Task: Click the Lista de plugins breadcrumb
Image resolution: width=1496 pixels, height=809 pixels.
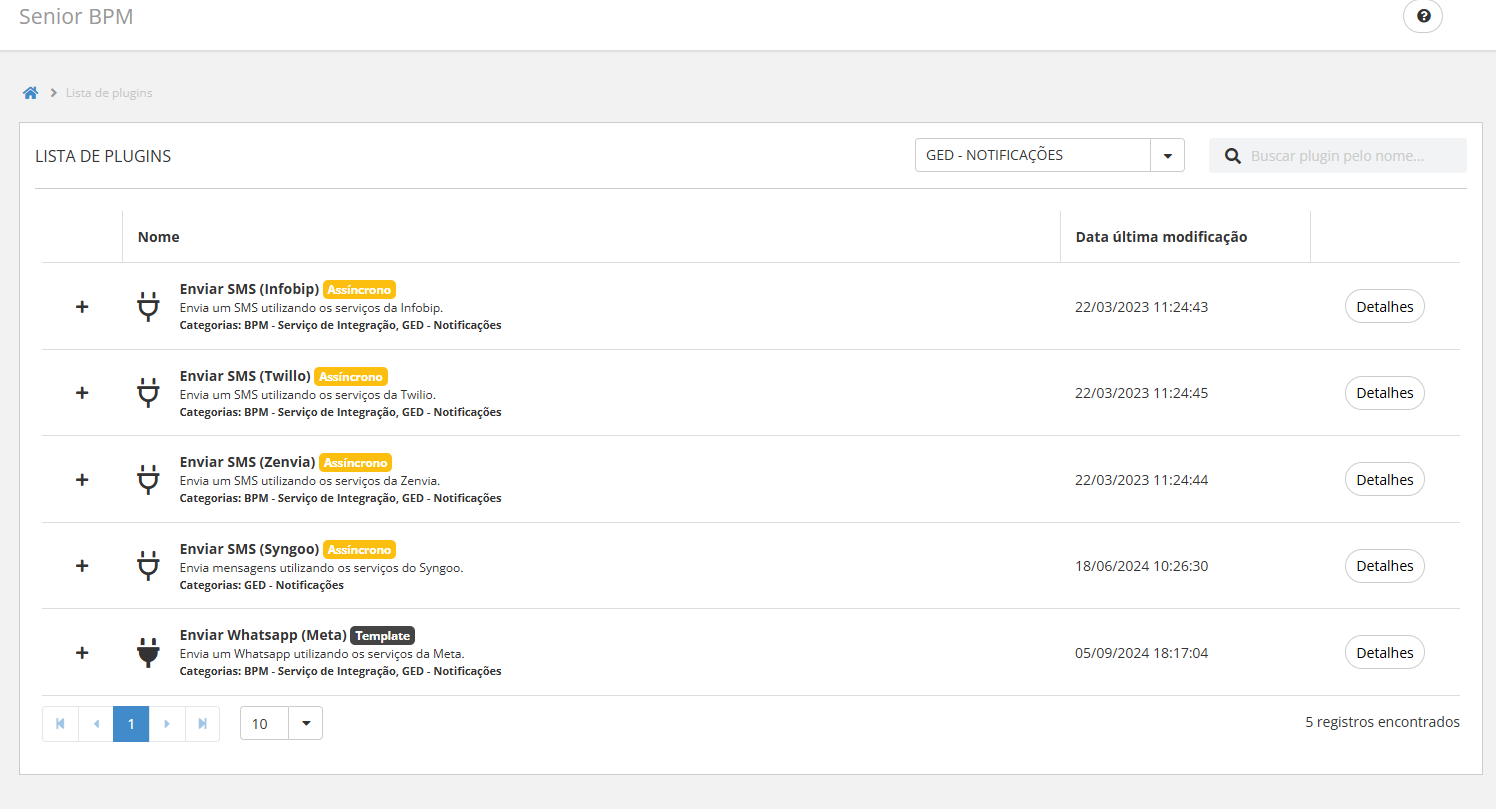Action: [109, 93]
